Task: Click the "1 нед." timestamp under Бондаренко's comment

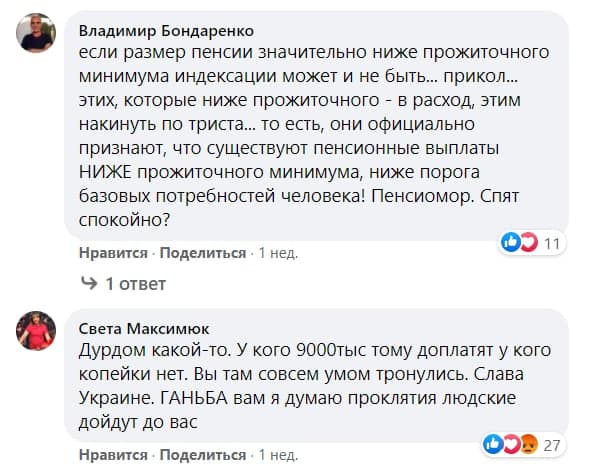Action: tap(278, 254)
